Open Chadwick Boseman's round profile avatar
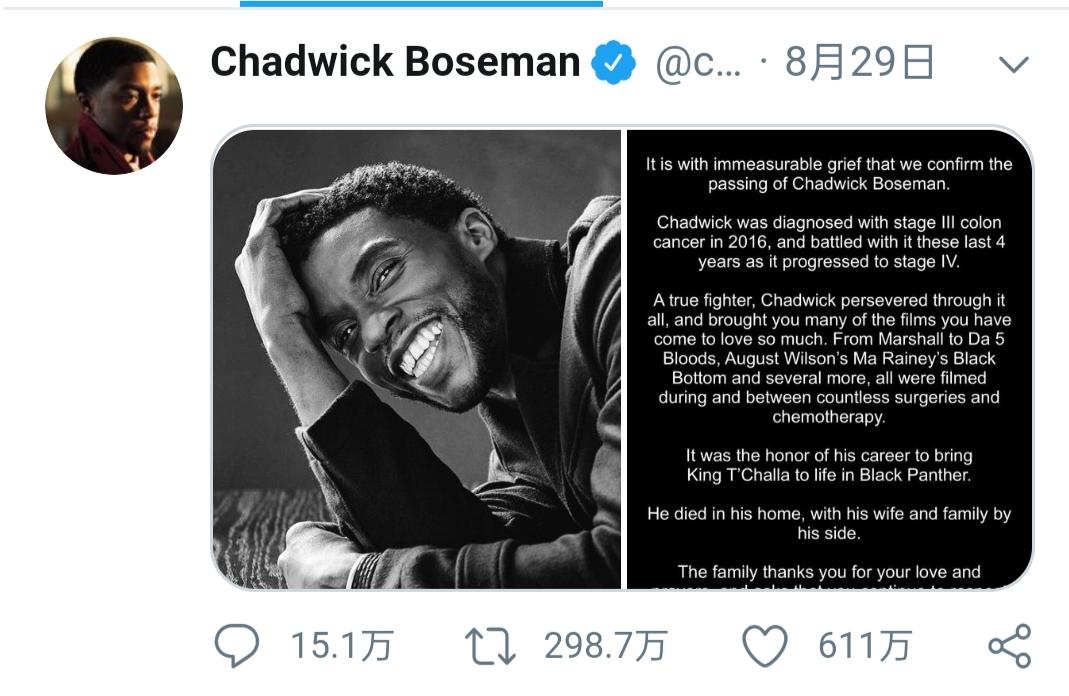The height and width of the screenshot is (696, 1069). pos(114,105)
